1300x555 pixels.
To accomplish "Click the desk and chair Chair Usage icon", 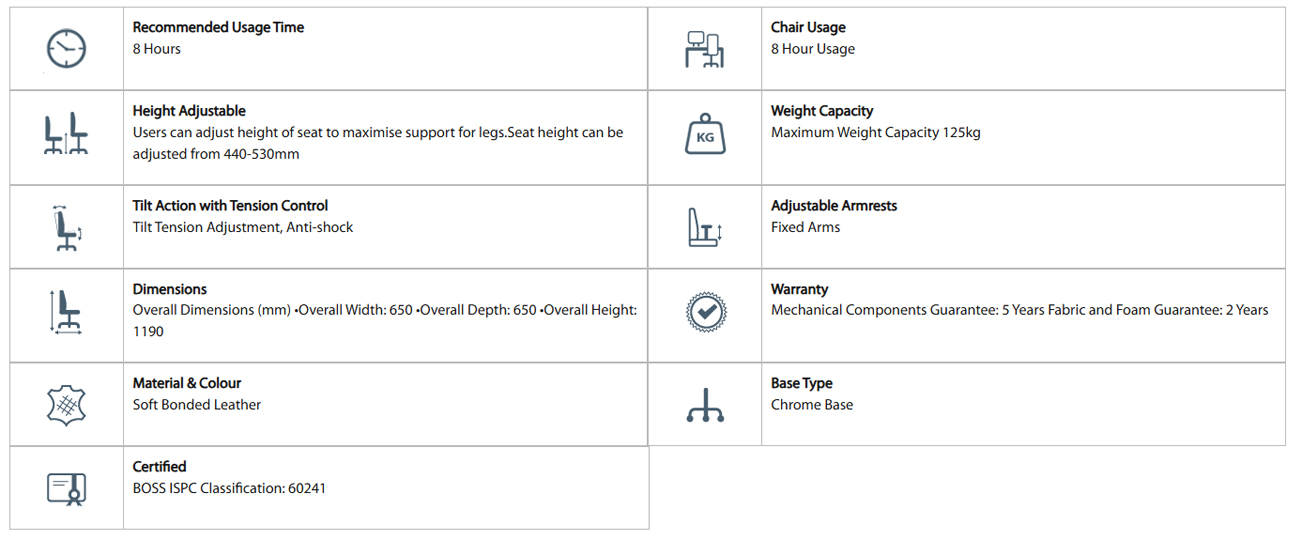I will pos(704,49).
